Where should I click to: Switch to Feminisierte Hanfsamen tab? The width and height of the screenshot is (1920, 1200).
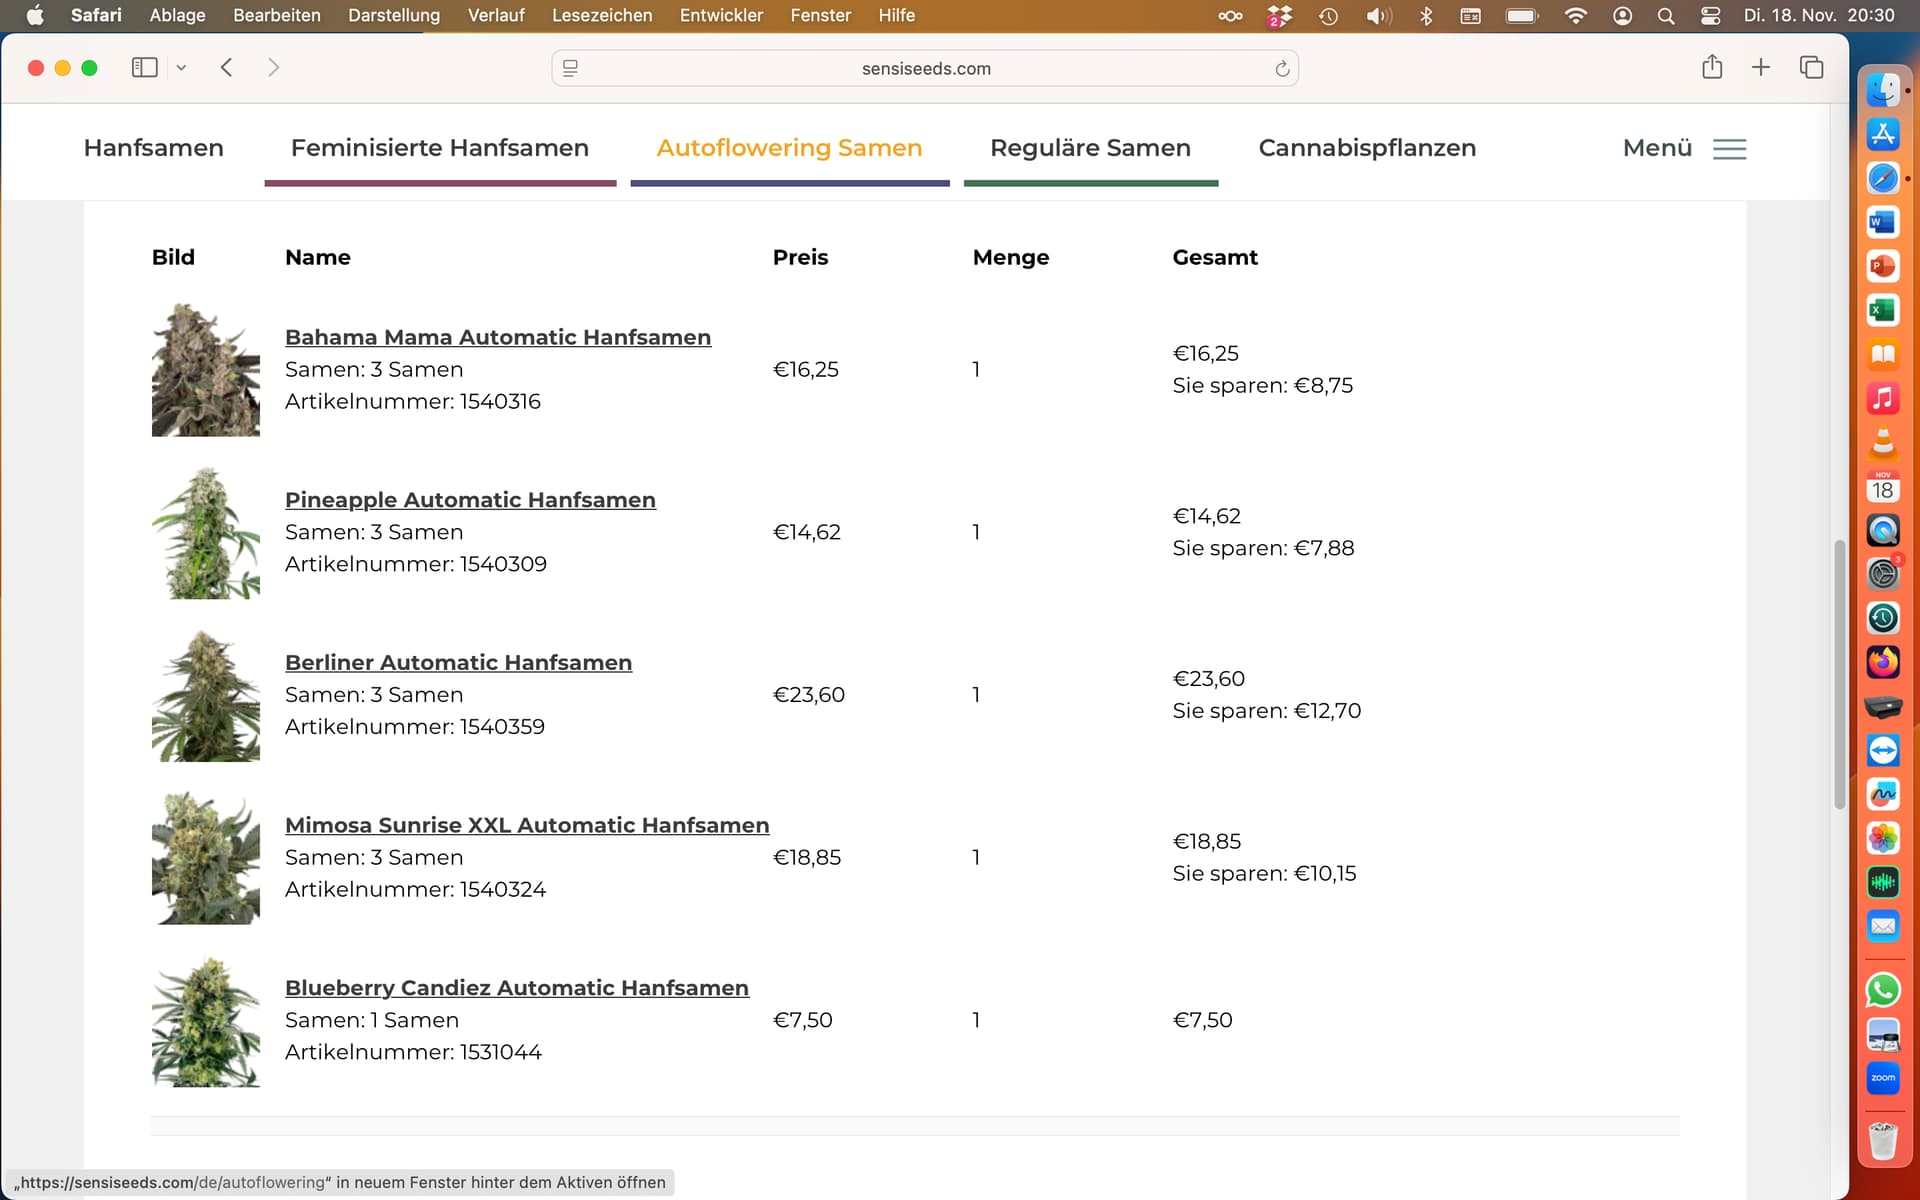[440, 148]
